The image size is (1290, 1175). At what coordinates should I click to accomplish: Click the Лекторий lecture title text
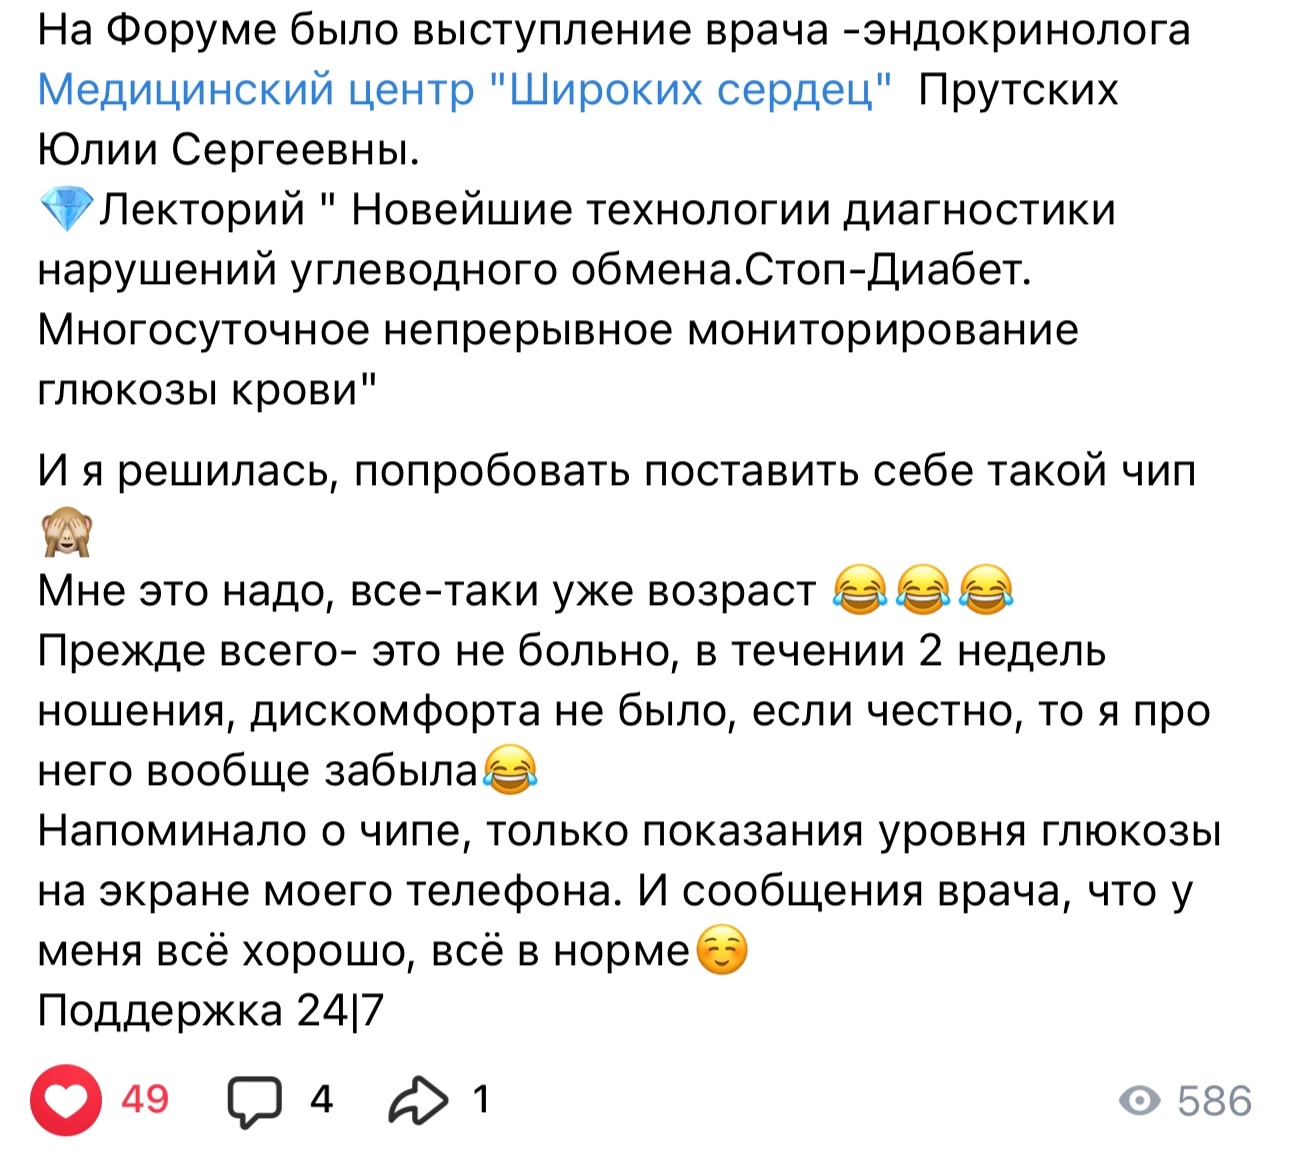pos(577,300)
